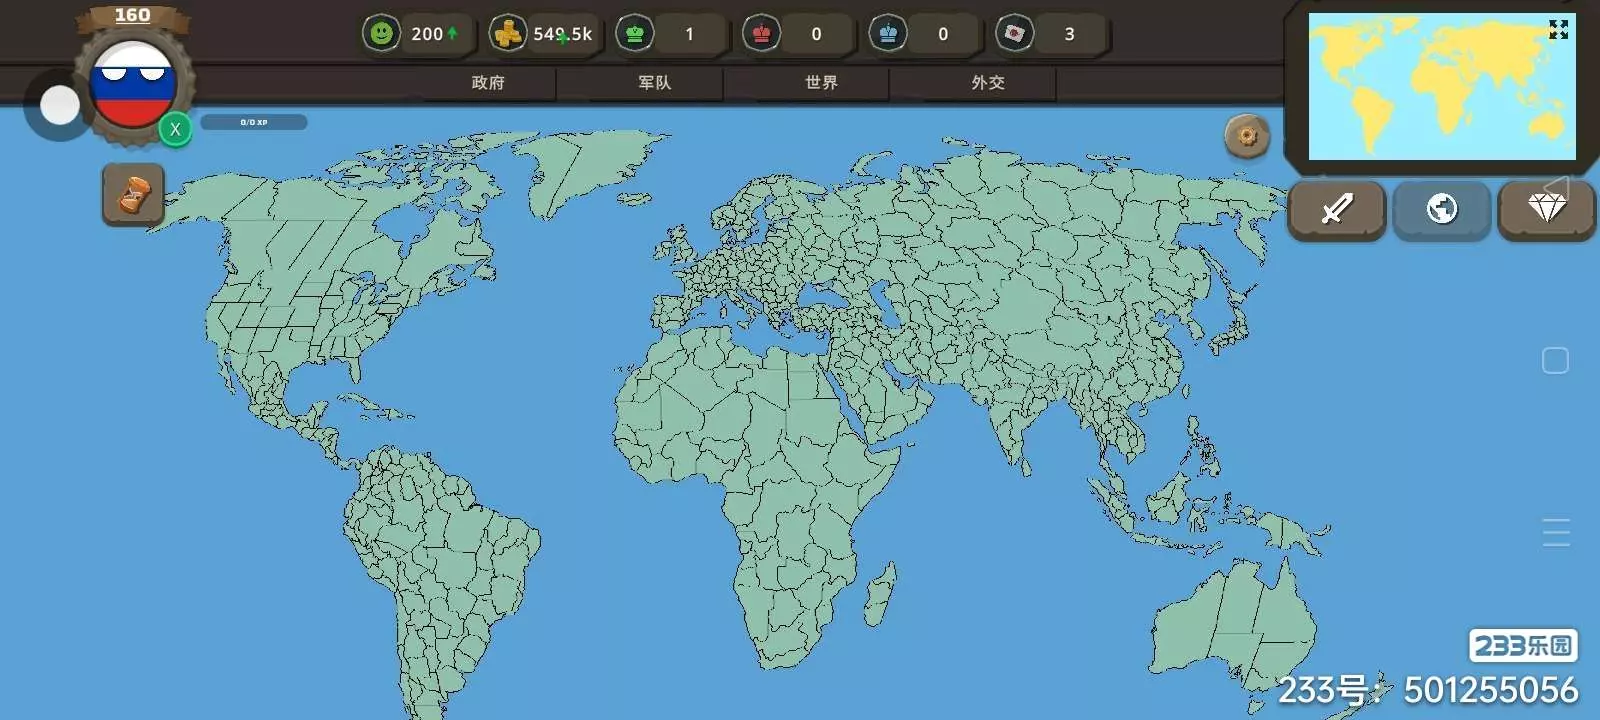Select the globe map mode button
Image resolution: width=1600 pixels, height=720 pixels.
(x=1442, y=209)
